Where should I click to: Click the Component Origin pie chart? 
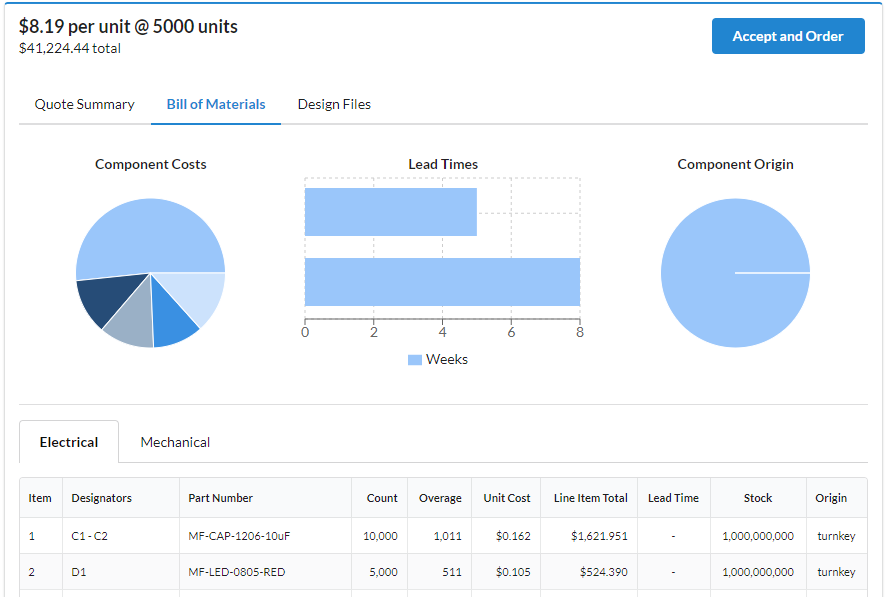pos(735,273)
